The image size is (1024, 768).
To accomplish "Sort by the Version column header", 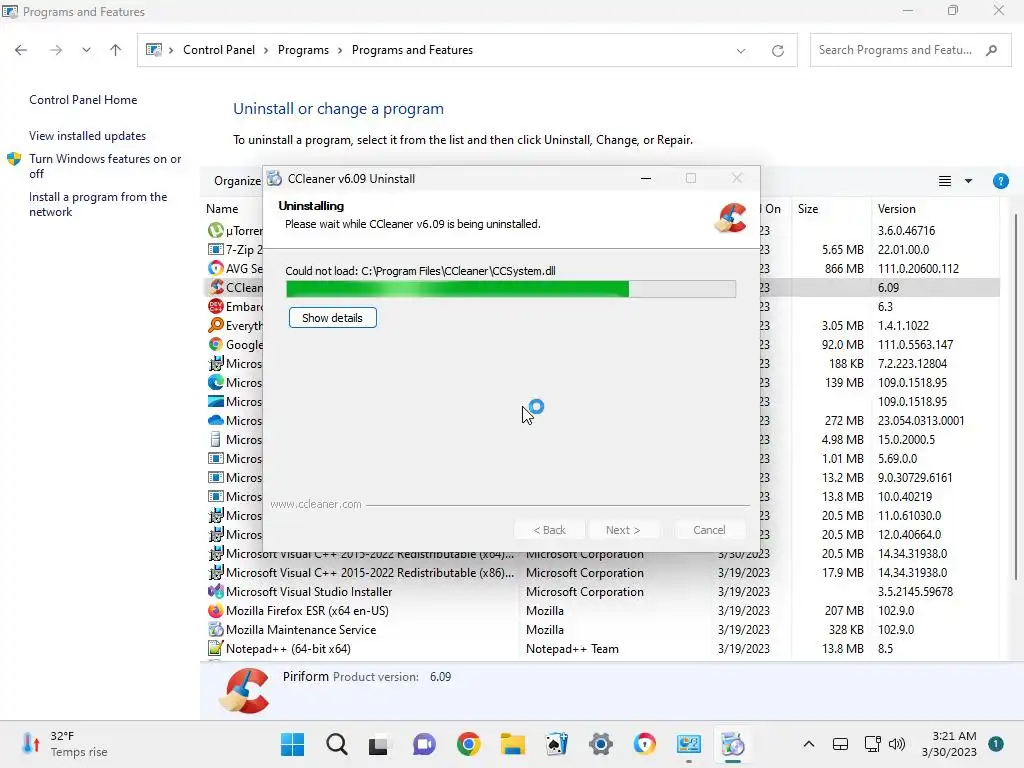I will pyautogui.click(x=897, y=209).
